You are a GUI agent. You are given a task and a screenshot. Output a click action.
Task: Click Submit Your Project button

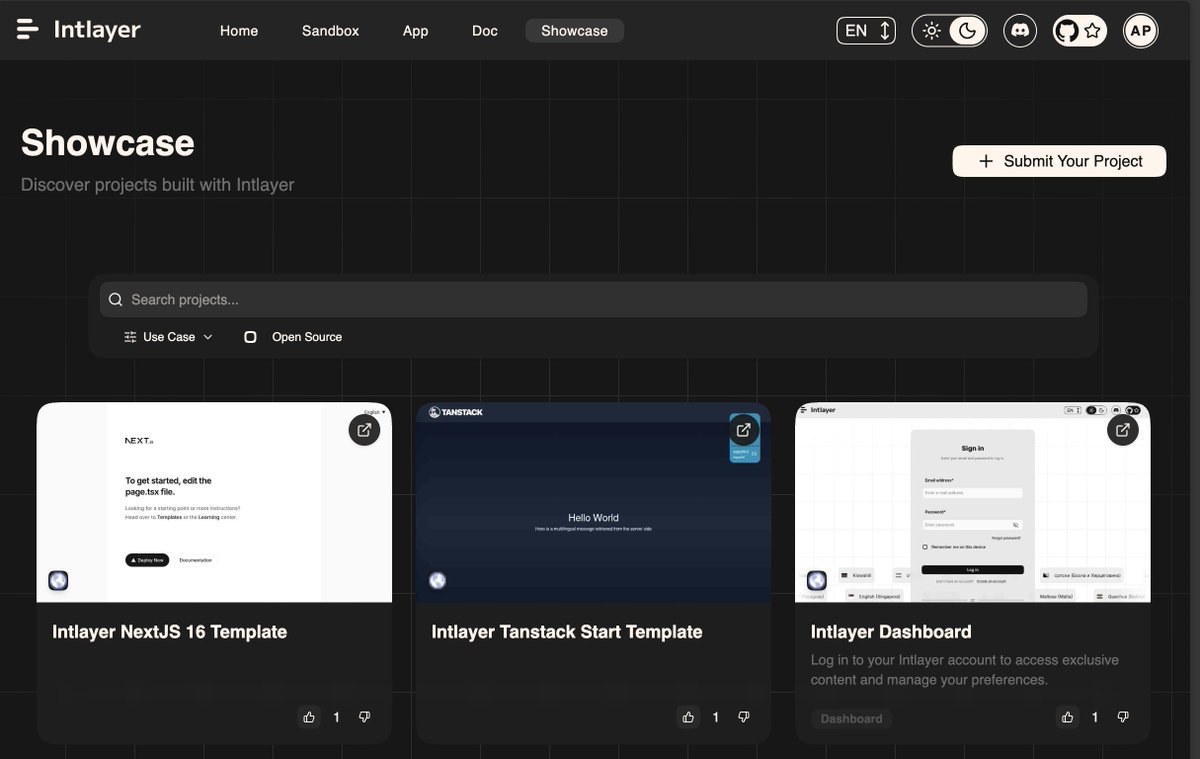click(1059, 161)
